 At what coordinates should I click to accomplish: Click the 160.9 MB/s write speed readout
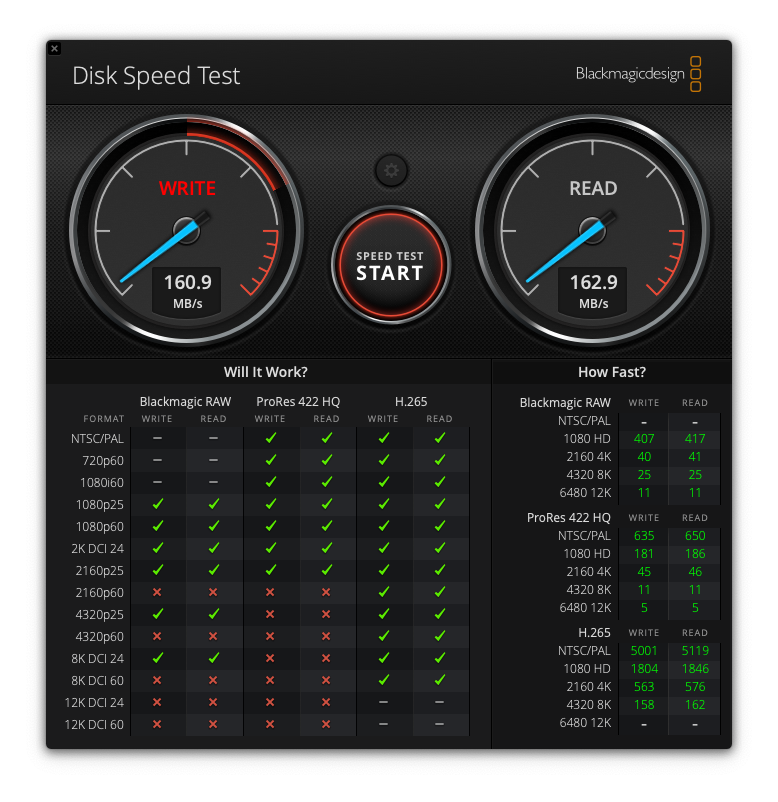(187, 290)
